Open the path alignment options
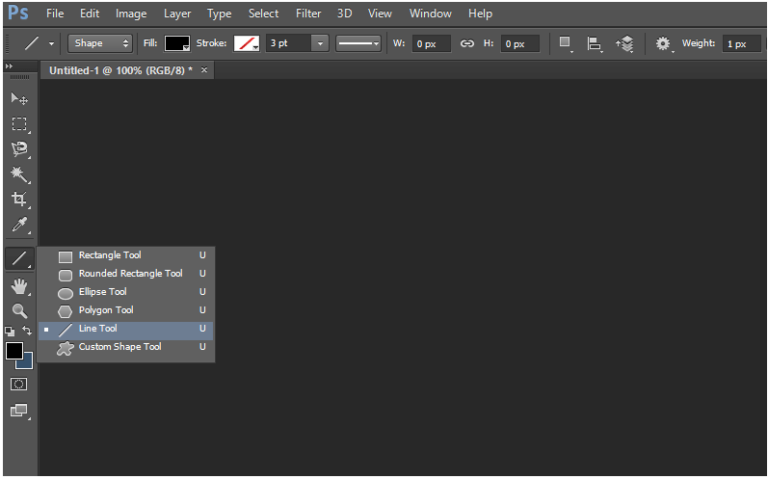 pos(594,44)
